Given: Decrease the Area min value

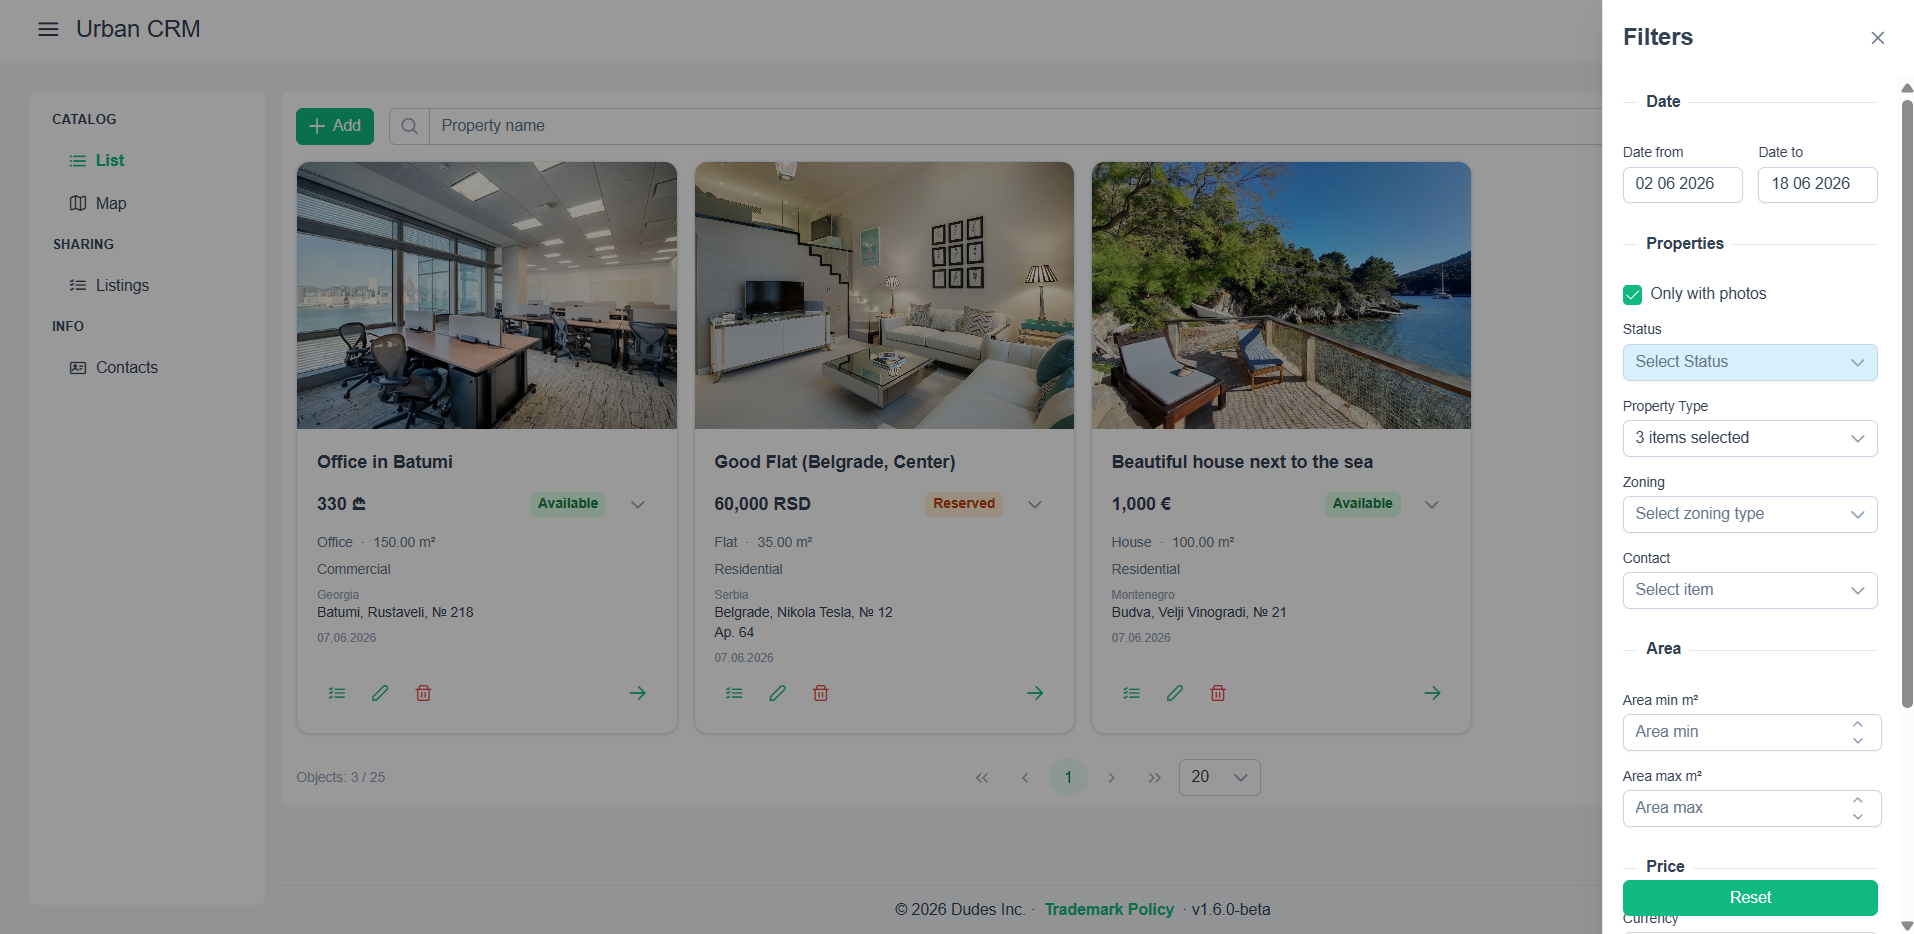Looking at the screenshot, I should 1857,741.
